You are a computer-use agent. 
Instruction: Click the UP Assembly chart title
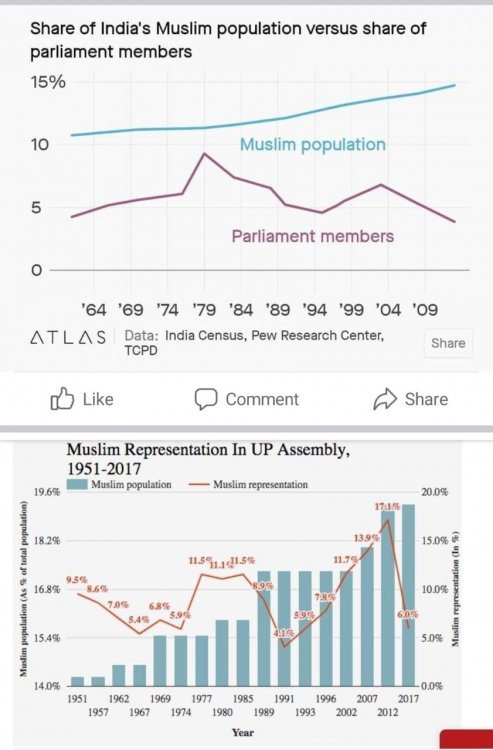click(208, 458)
